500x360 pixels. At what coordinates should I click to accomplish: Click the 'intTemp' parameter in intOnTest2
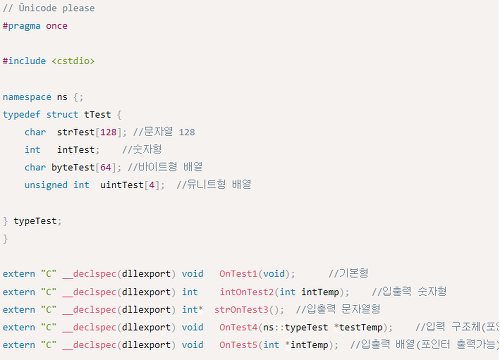pos(320,292)
